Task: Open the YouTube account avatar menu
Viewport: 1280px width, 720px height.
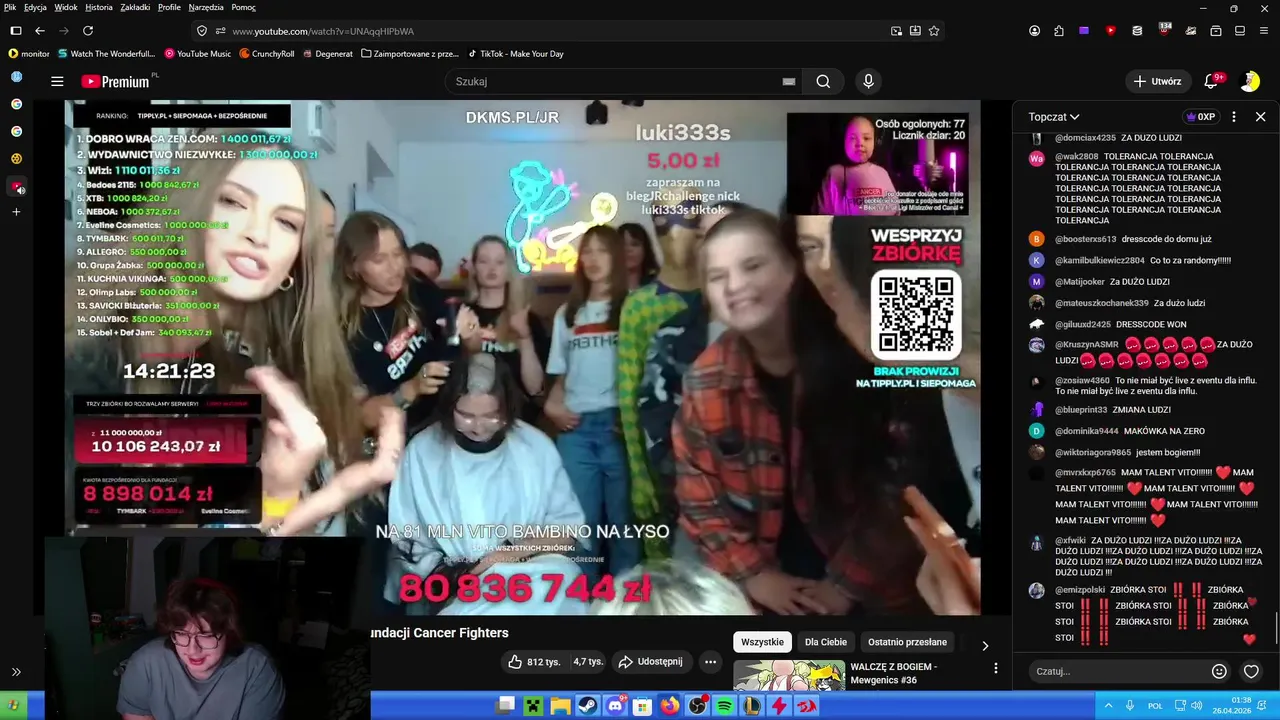Action: click(x=1249, y=81)
